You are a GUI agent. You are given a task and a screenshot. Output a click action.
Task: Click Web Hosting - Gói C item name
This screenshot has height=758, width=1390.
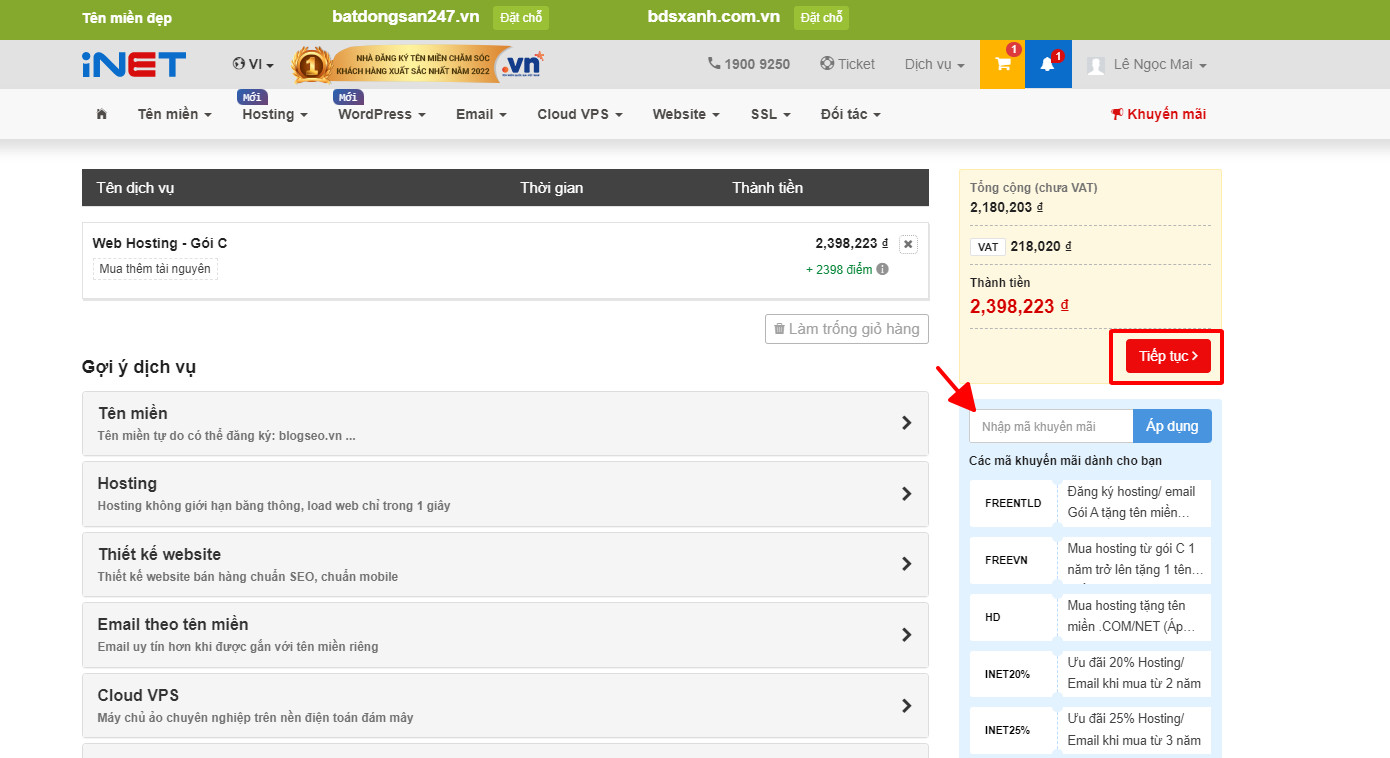click(x=160, y=243)
